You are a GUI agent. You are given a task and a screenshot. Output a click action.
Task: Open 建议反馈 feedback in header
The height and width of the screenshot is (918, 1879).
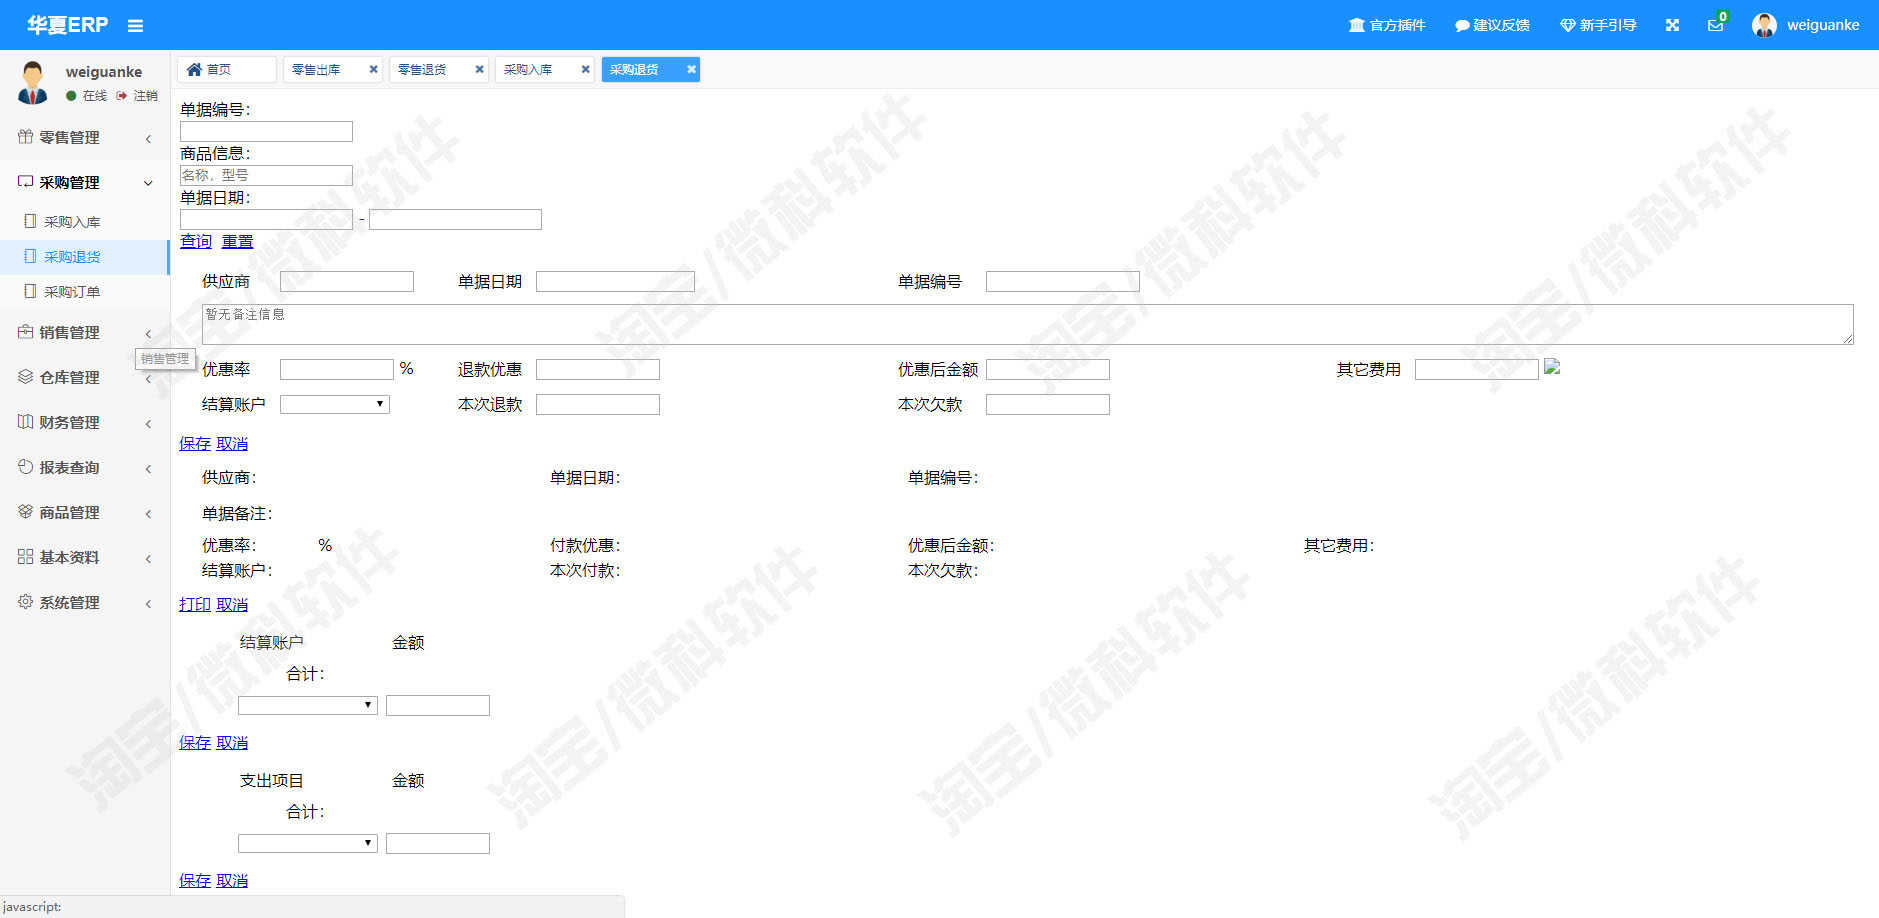click(1492, 25)
